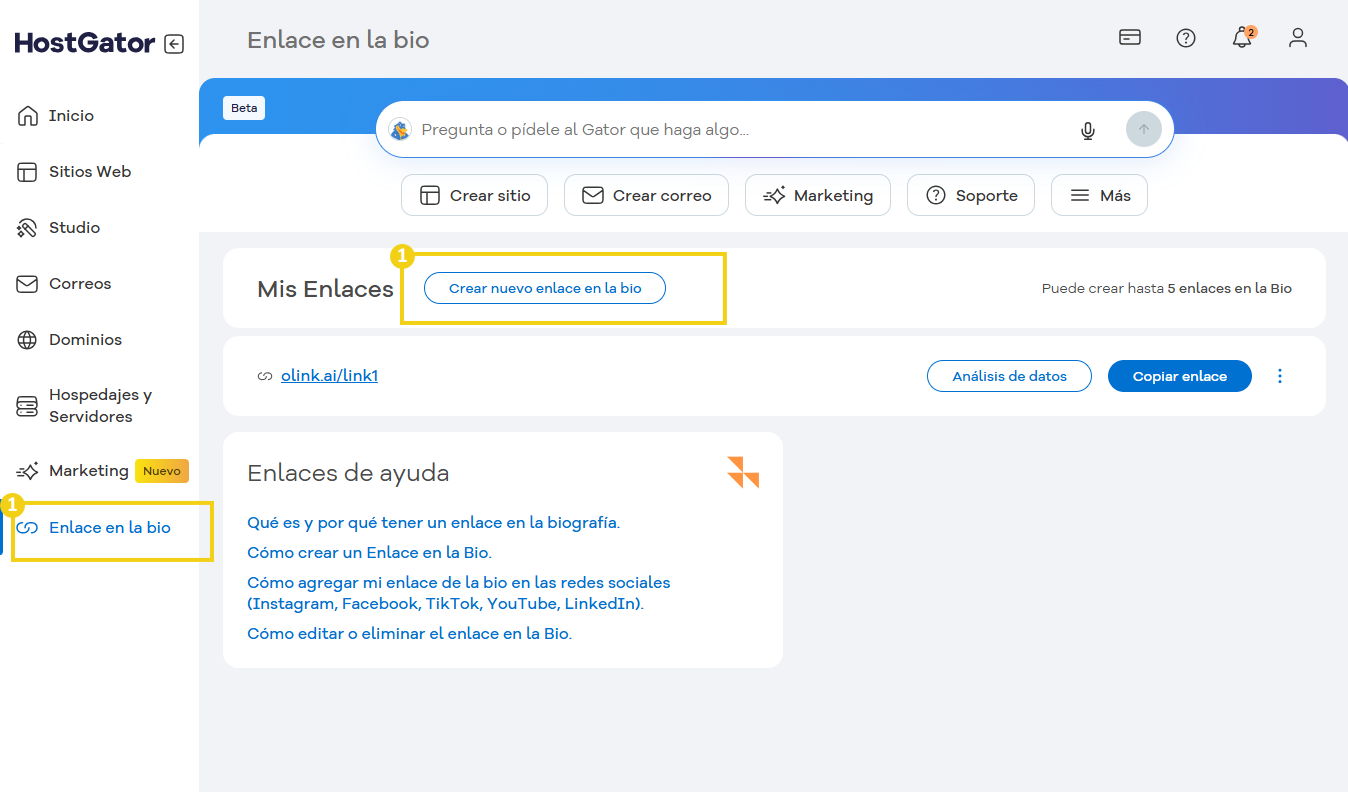Viewport: 1348px width, 792px height.
Task: Expand the Más menu button
Action: 1099,196
